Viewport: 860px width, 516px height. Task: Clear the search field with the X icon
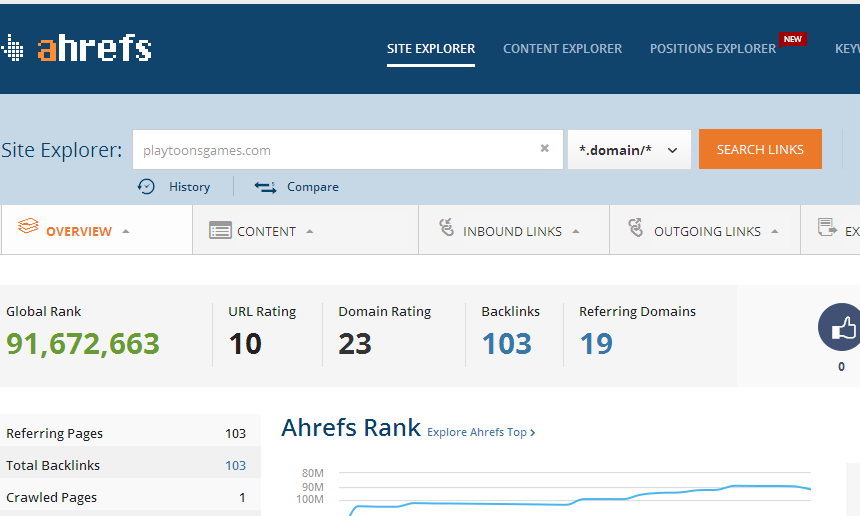[x=545, y=149]
